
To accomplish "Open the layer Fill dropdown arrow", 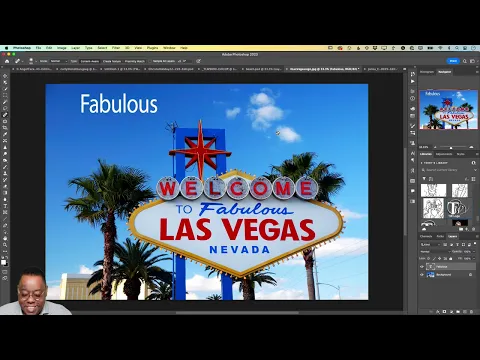I will [x=474, y=258].
